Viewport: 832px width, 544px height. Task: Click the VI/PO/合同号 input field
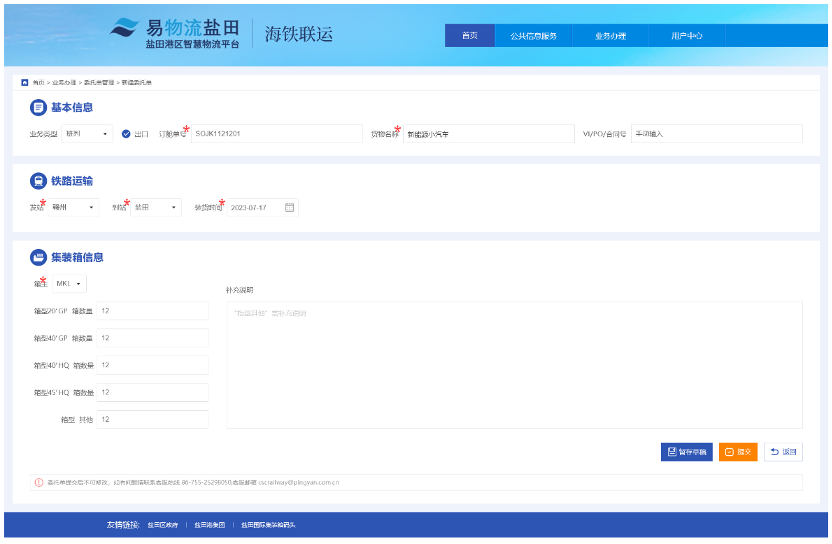click(x=717, y=134)
